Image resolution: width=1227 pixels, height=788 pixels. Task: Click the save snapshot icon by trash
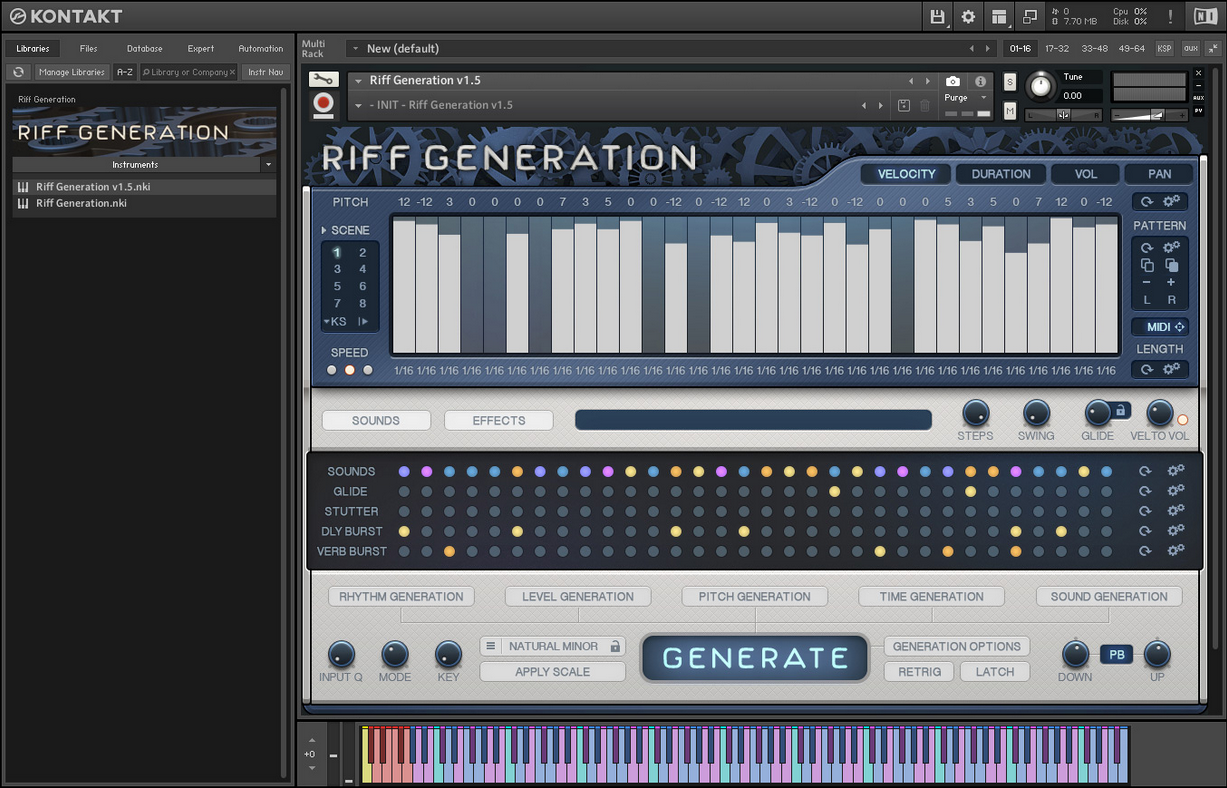point(904,105)
